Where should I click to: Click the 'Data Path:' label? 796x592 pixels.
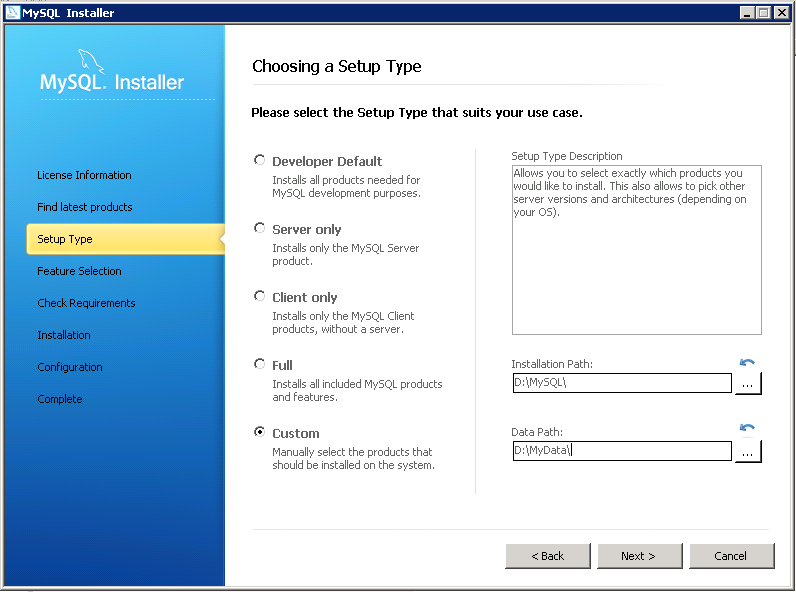537,432
